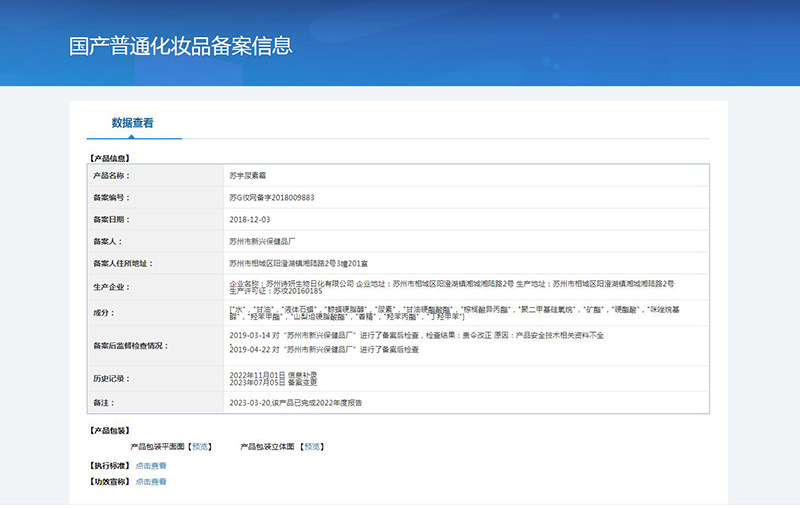Click the 生产企业 row label

(111, 287)
